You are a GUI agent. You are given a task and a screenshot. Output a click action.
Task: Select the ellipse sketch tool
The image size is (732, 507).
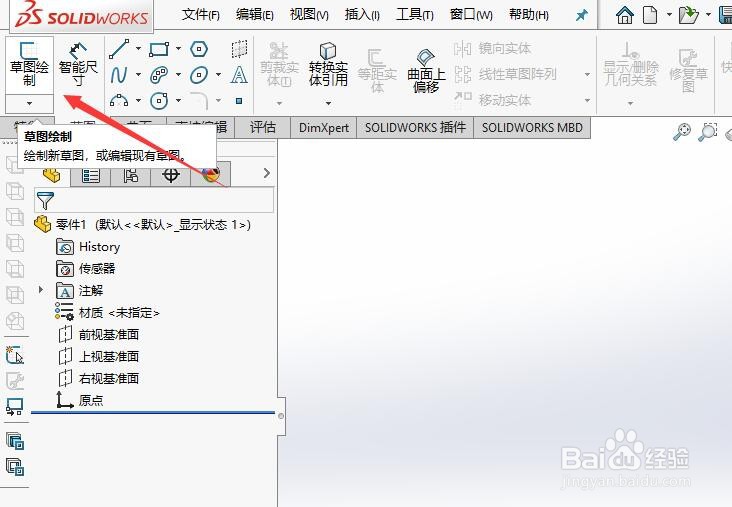coord(199,75)
